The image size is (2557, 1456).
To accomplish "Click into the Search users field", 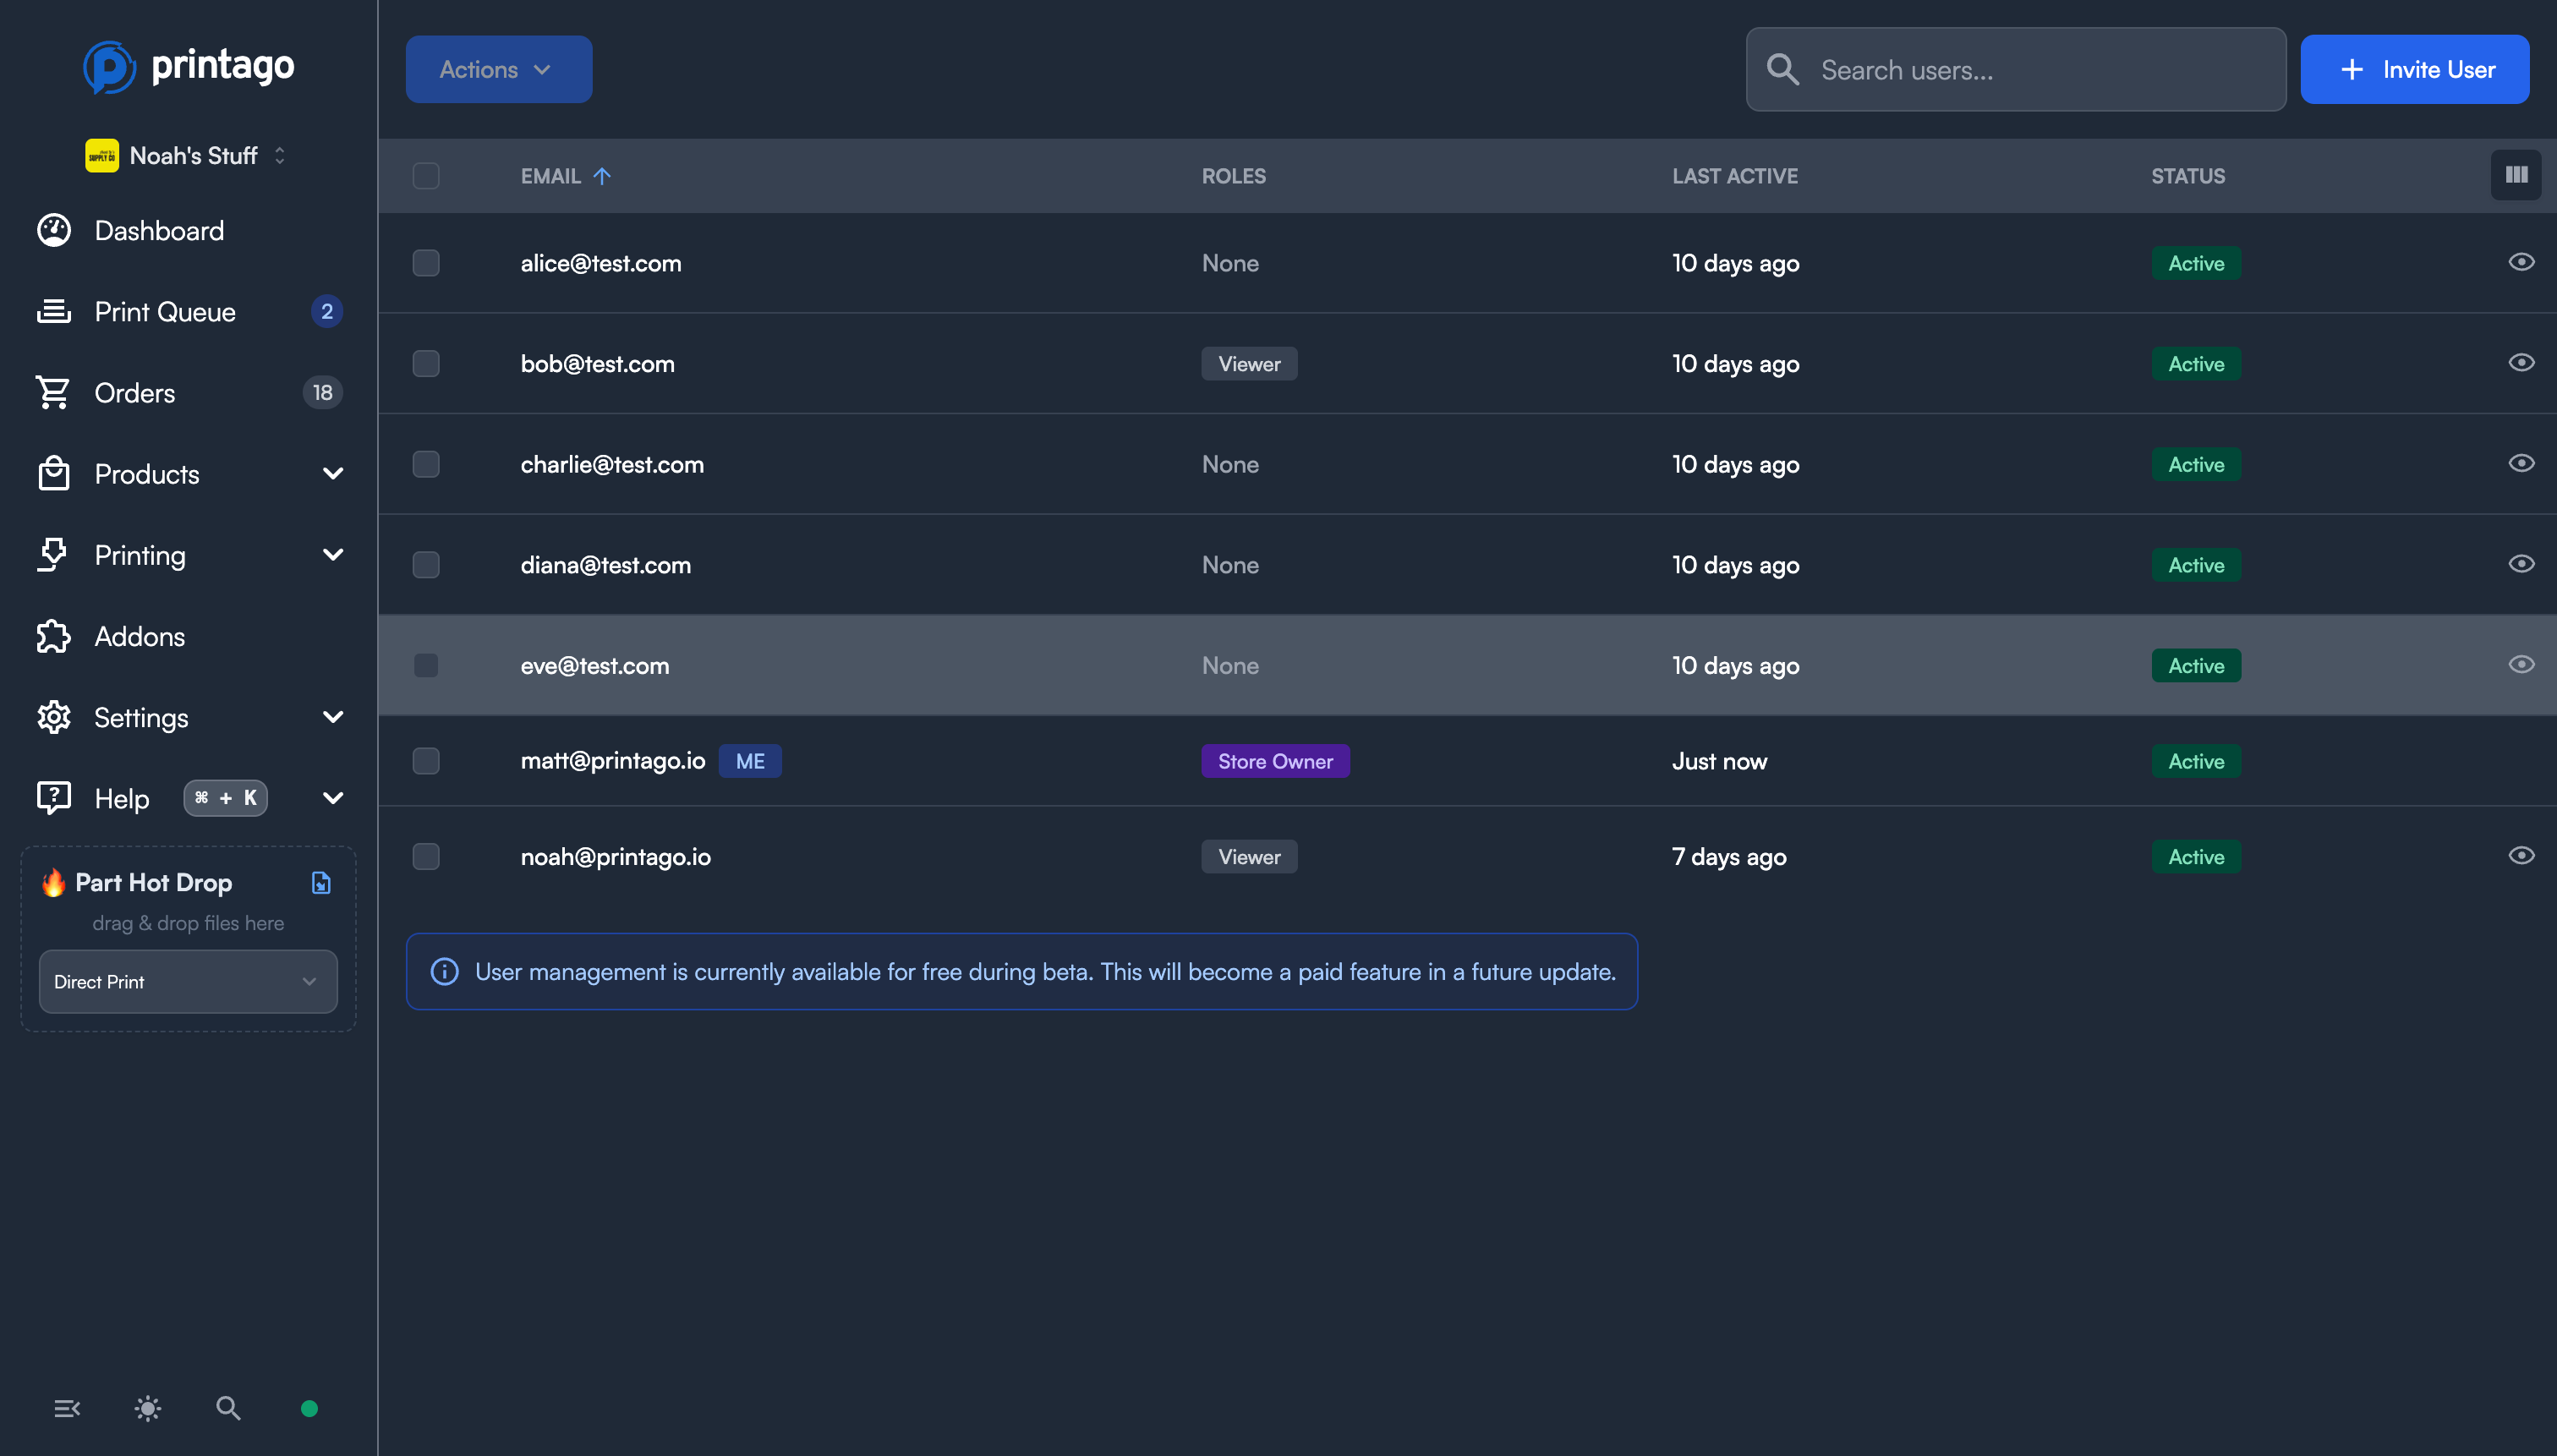I will 2014,69.
